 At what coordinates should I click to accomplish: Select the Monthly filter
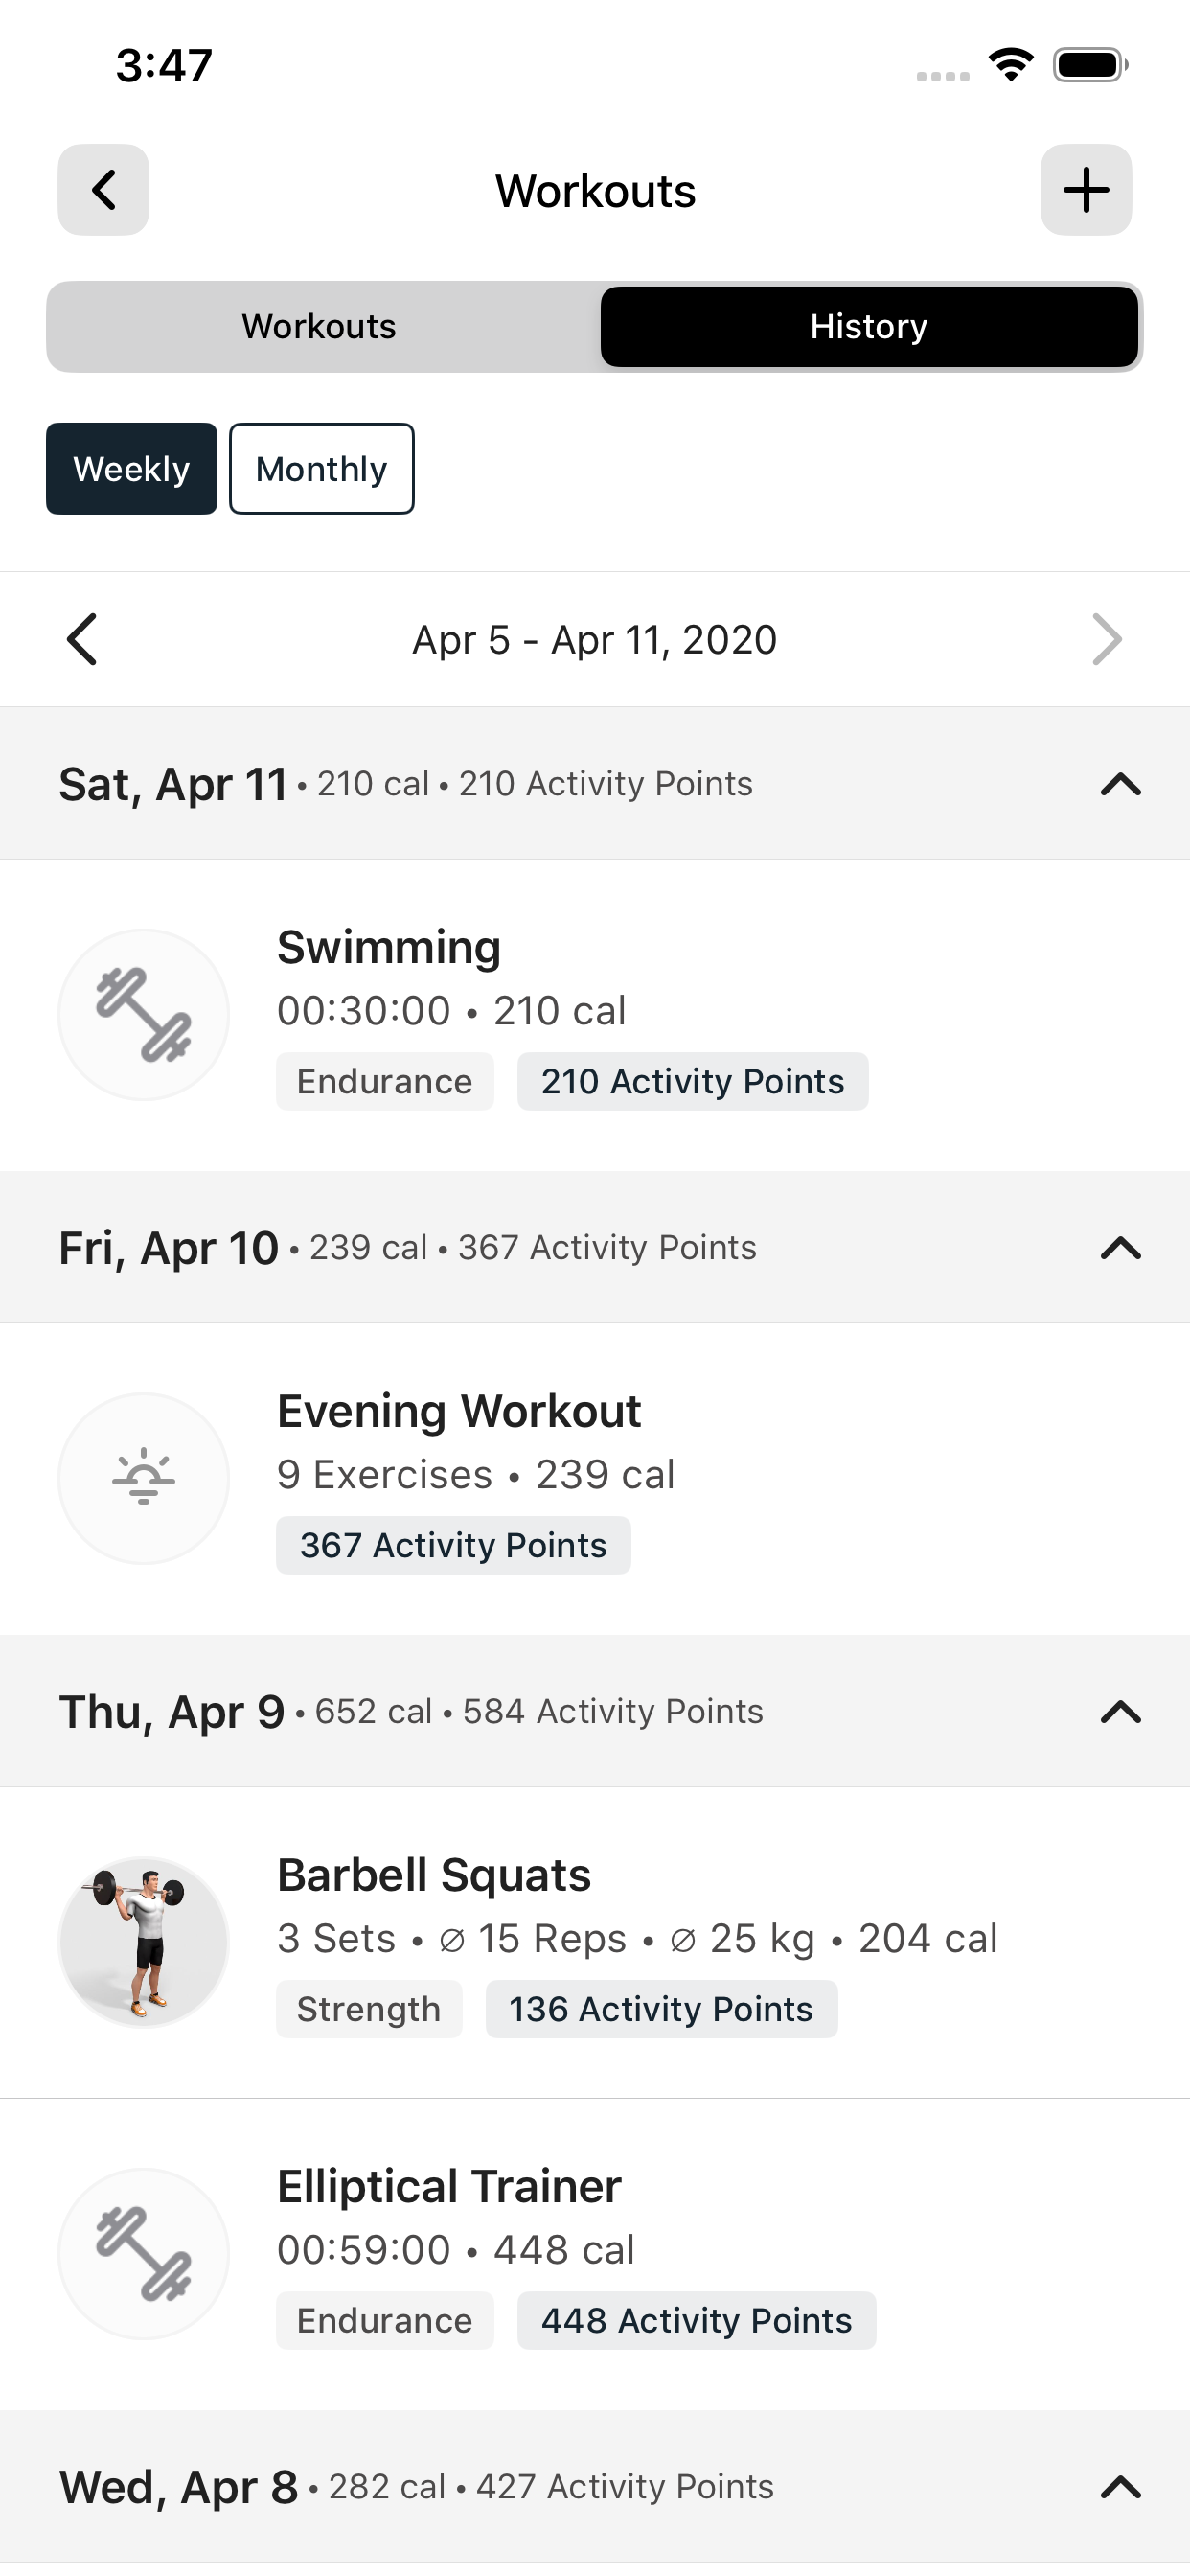coord(322,468)
